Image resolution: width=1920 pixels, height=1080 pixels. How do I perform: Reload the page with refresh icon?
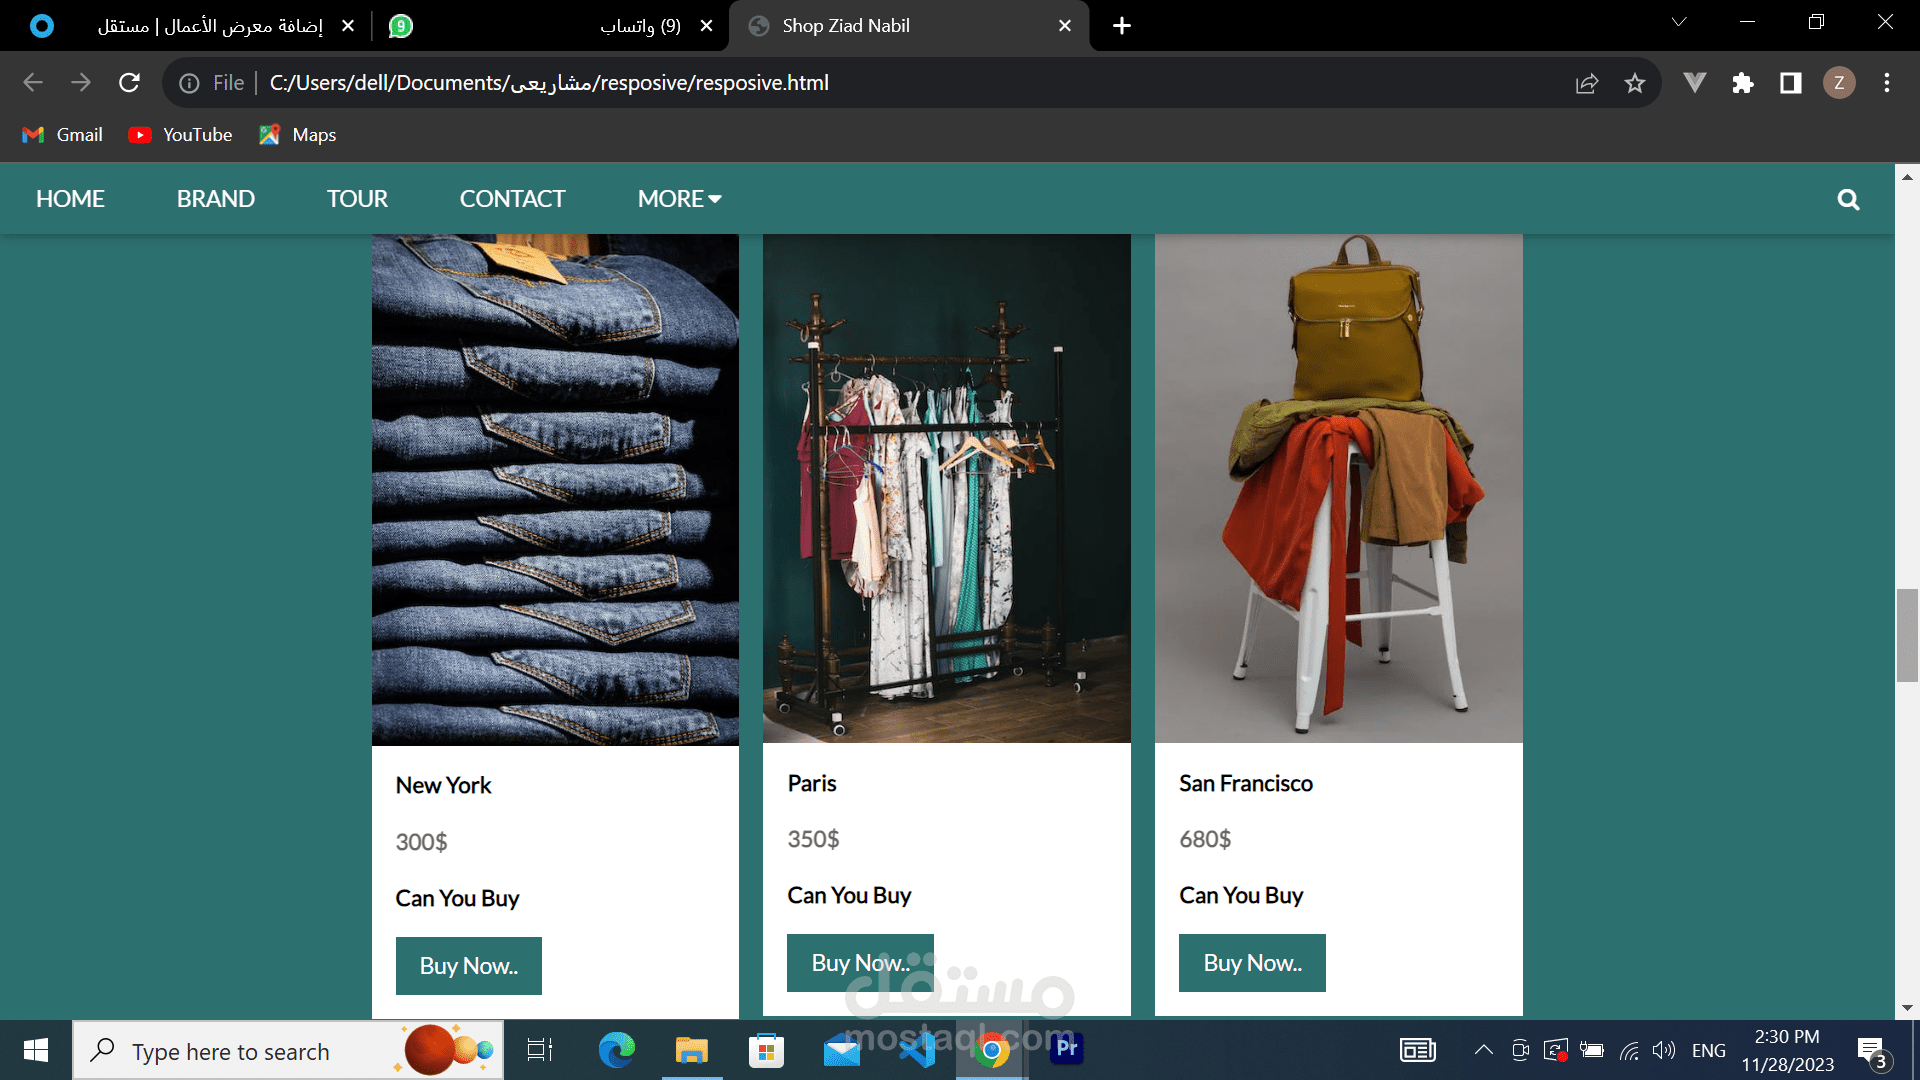click(x=129, y=83)
